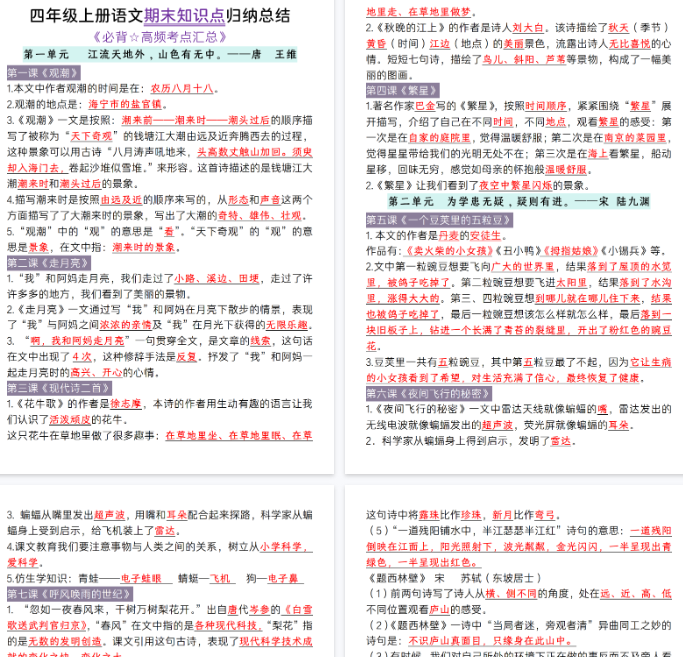Screen dimensions: 683x657
Task: Select the answer 潮来前——潮来时——潮头过后
Action: (196, 120)
